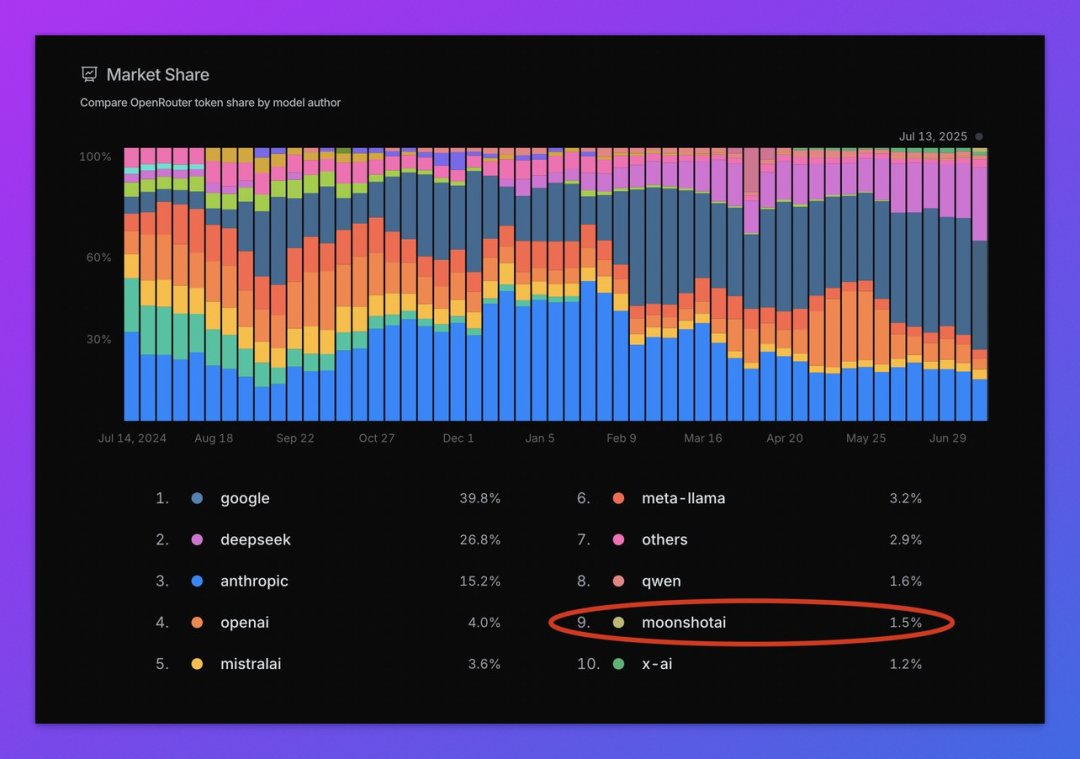Select the deepseek legend color dot
This screenshot has width=1080, height=759.
pos(197,539)
